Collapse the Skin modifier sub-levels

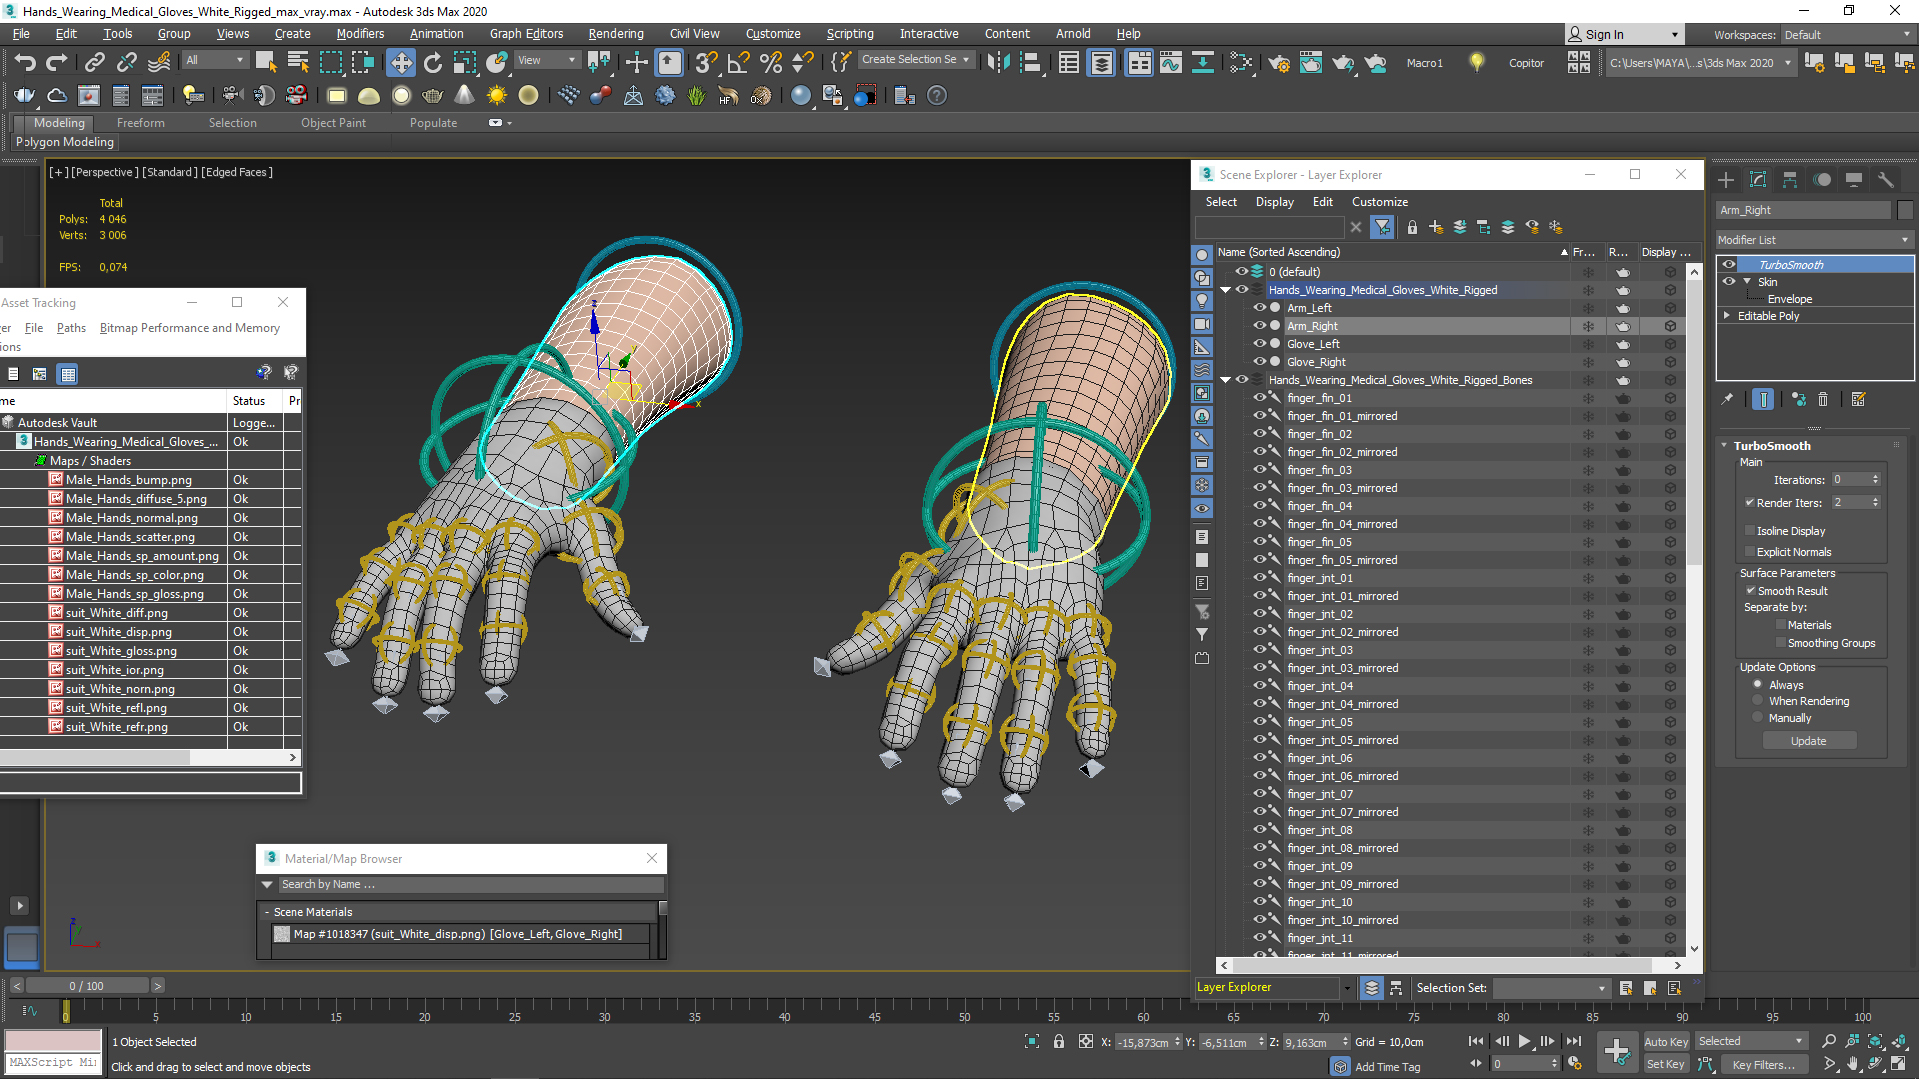coord(1748,282)
